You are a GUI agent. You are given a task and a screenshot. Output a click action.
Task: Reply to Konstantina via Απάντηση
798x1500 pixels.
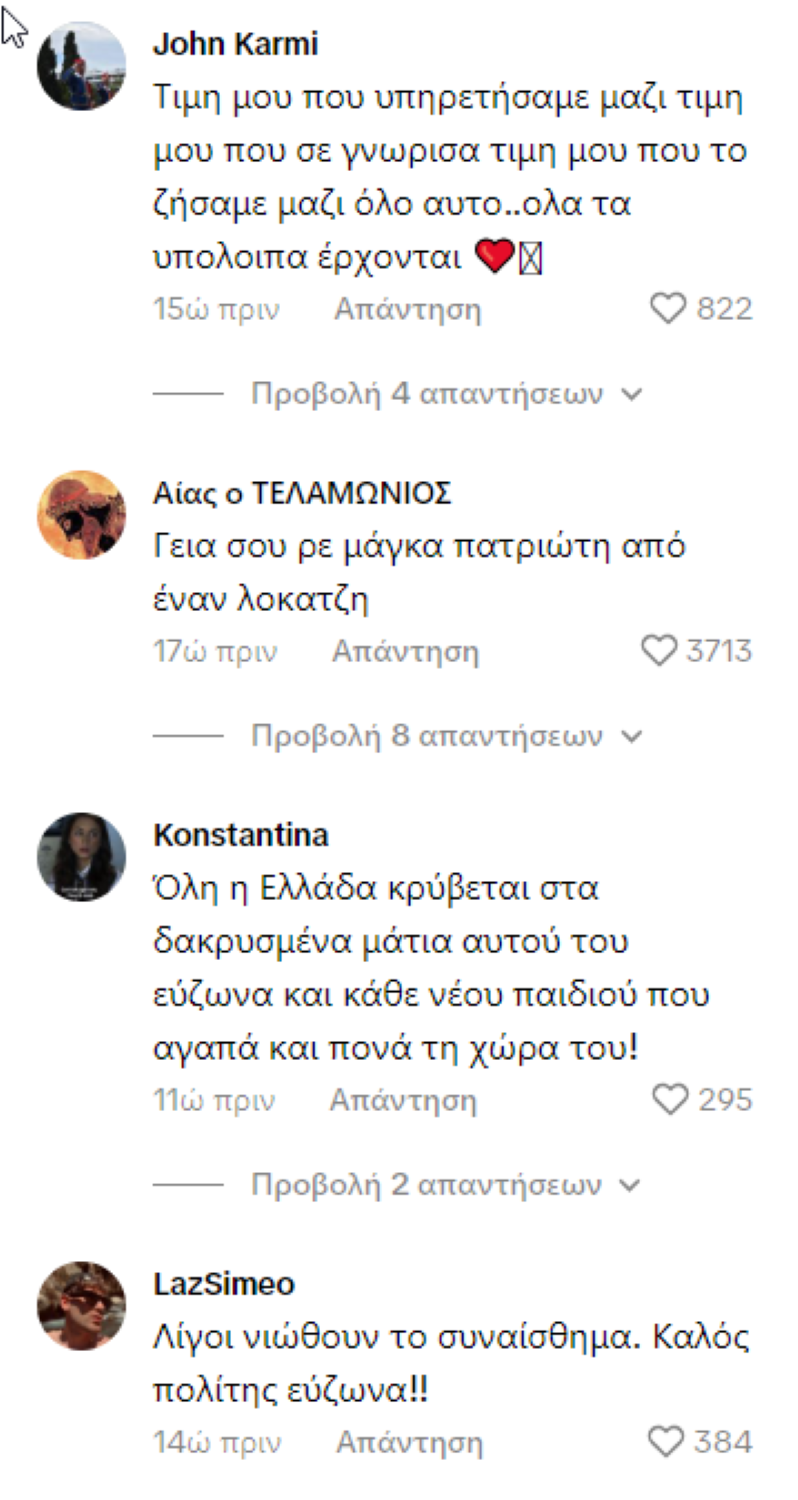404,1101
